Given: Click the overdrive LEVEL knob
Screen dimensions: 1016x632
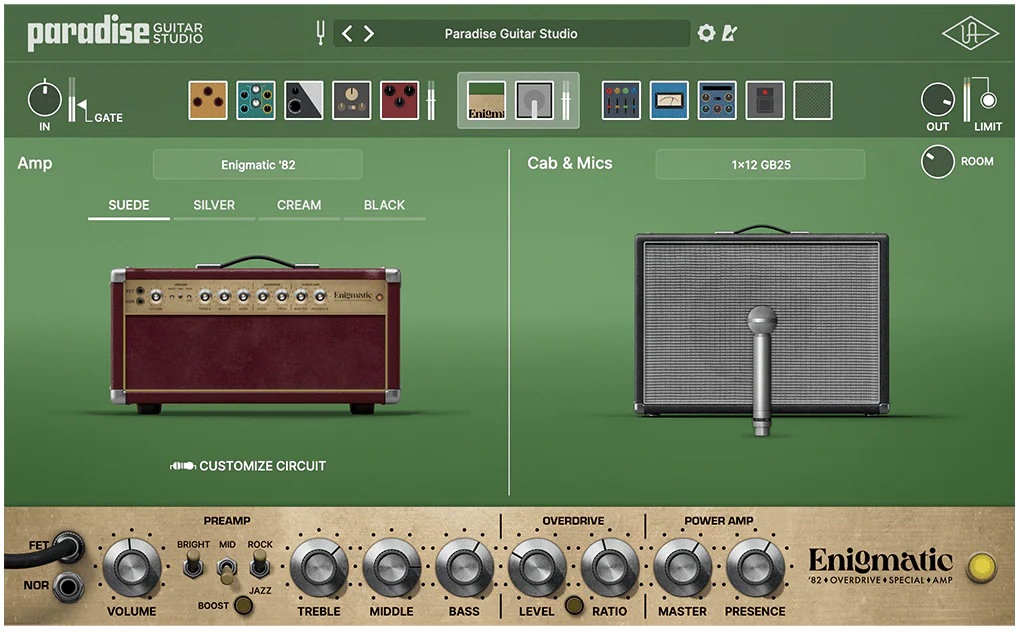Looking at the screenshot, I should click(x=537, y=568).
